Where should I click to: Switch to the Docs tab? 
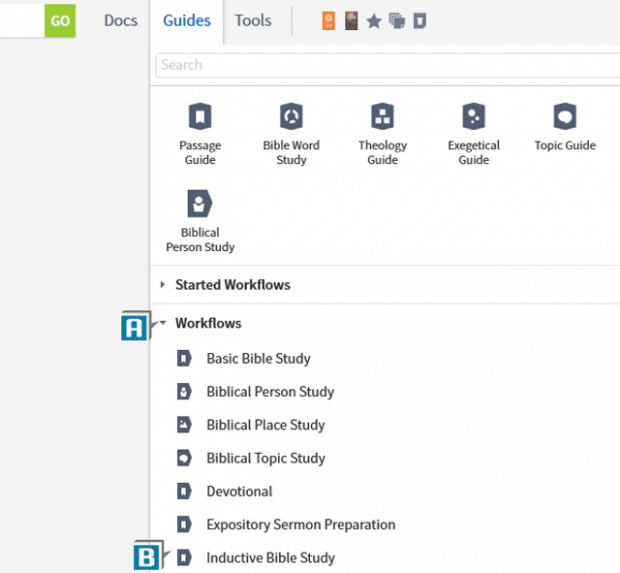[x=121, y=20]
